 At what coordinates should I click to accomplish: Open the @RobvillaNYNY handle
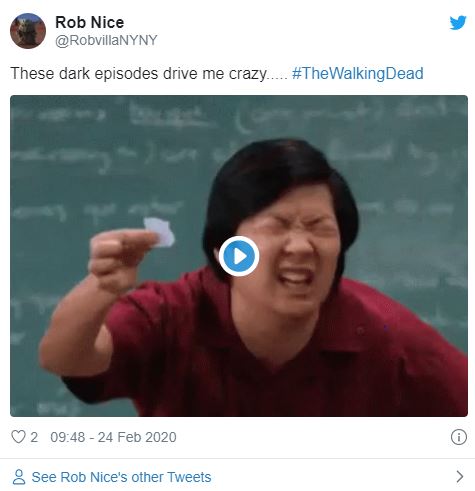tap(106, 40)
